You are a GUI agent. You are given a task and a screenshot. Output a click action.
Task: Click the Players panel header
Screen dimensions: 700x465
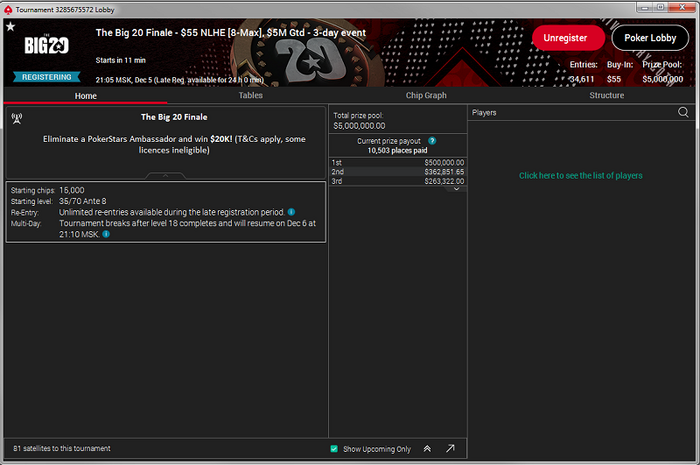[484, 112]
